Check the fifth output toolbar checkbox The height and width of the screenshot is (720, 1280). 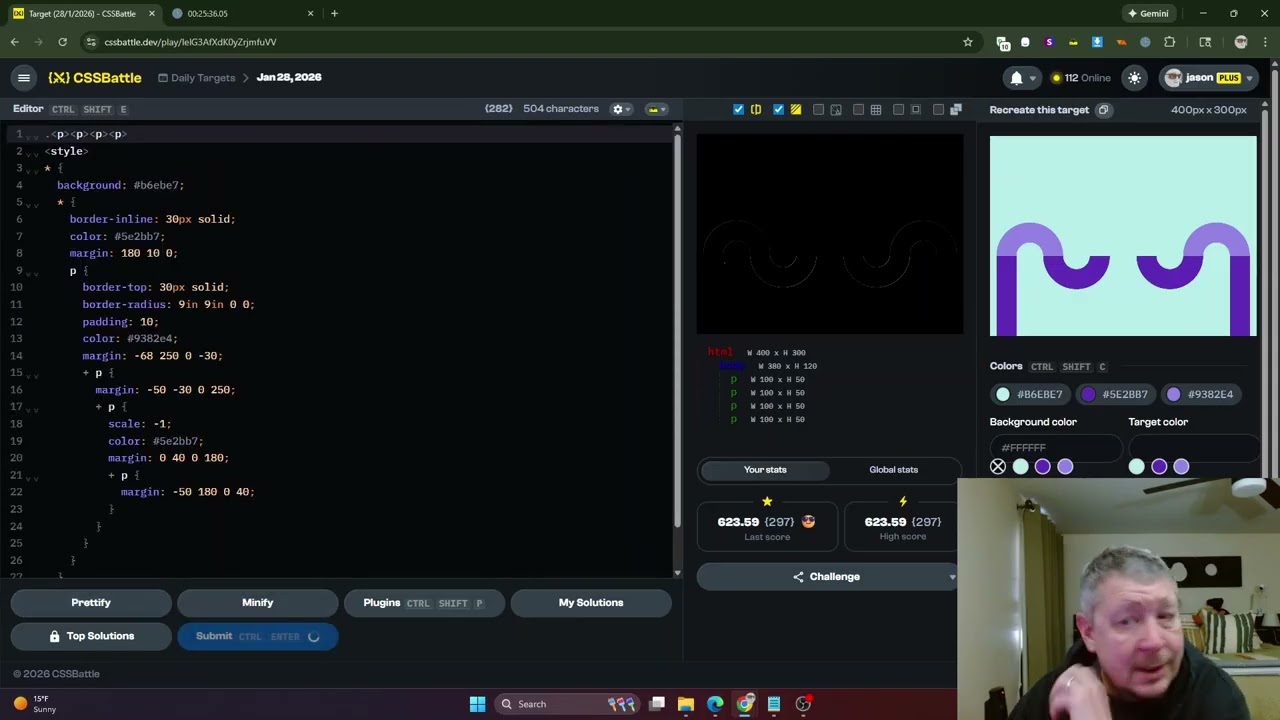898,109
